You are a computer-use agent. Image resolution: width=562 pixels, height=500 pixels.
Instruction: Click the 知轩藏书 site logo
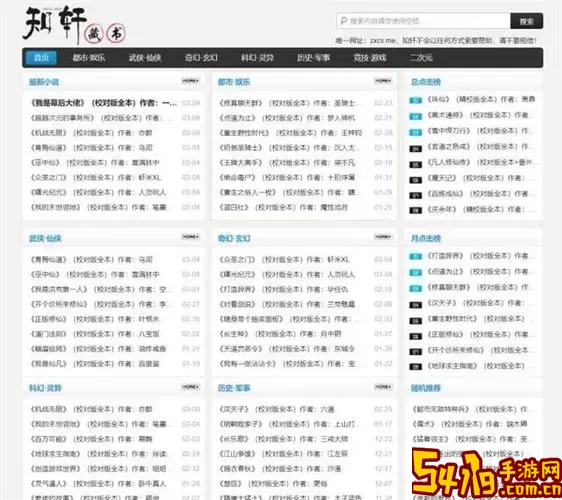(x=74, y=25)
